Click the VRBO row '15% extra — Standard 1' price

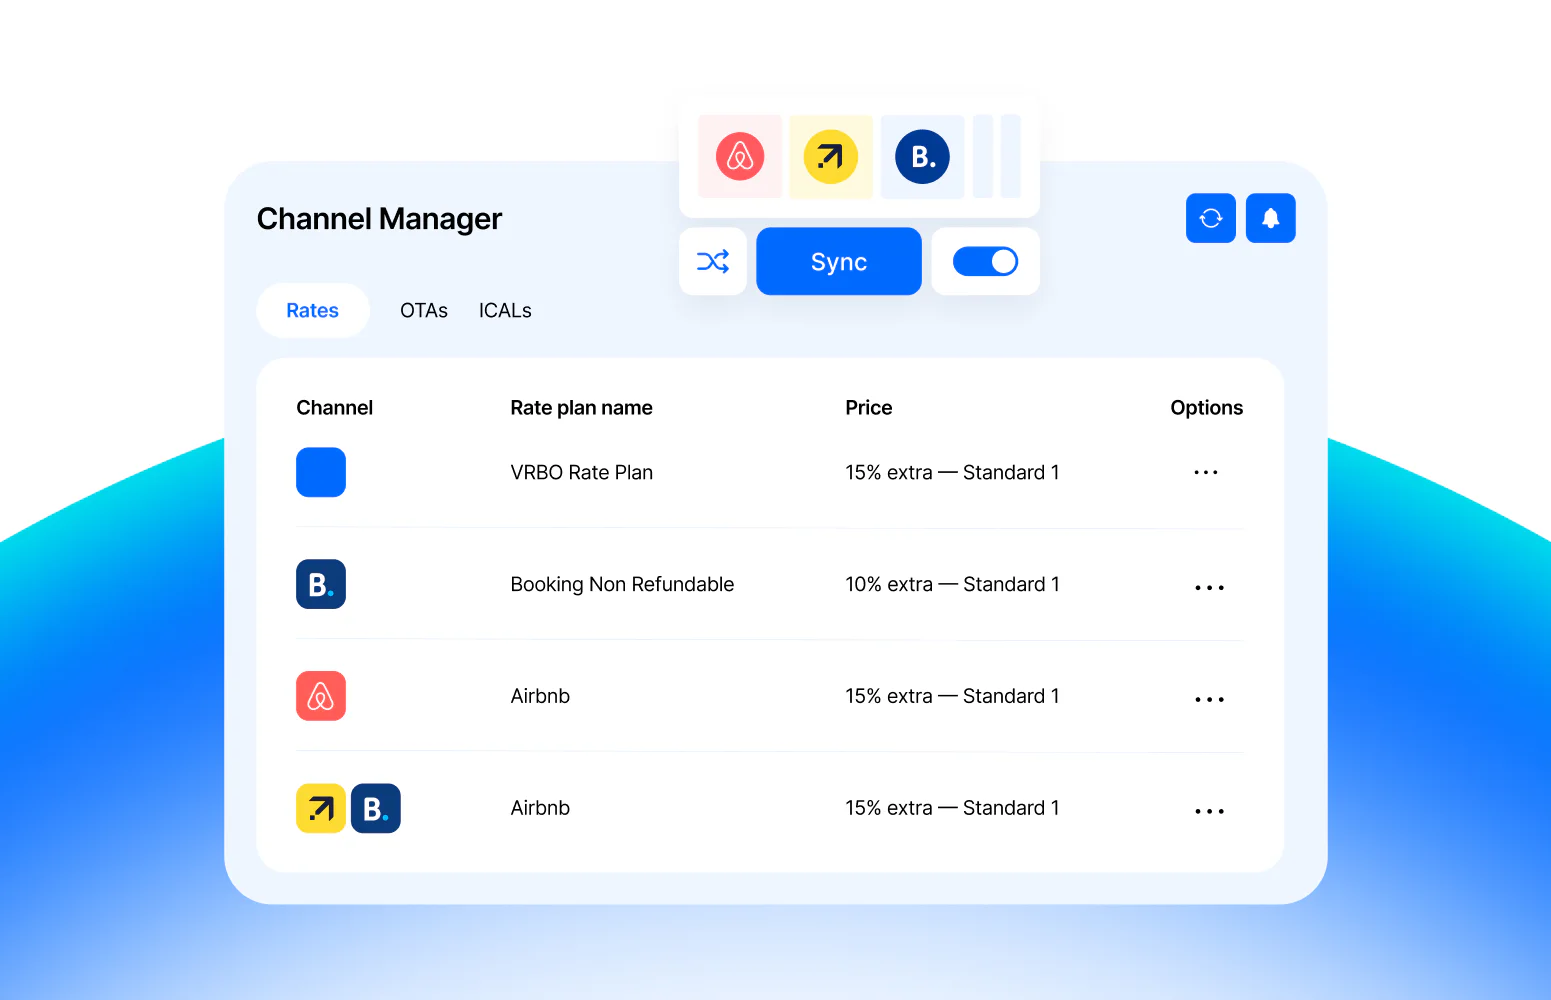(952, 472)
